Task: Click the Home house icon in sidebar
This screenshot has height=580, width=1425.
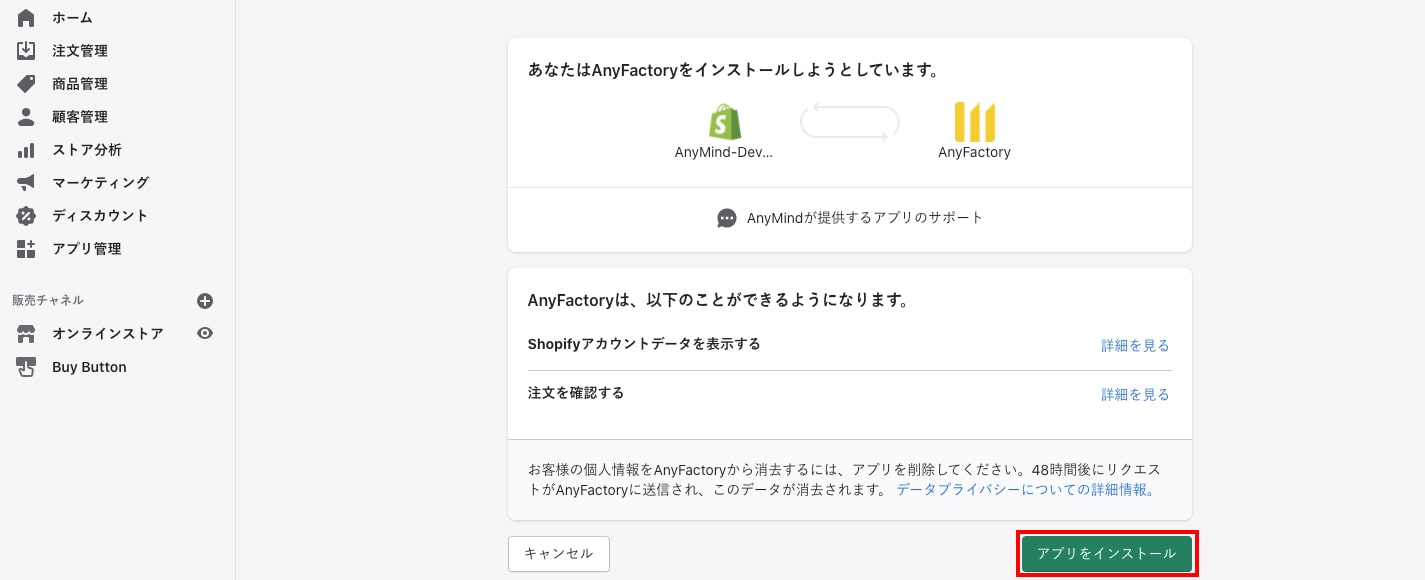Action: click(26, 18)
